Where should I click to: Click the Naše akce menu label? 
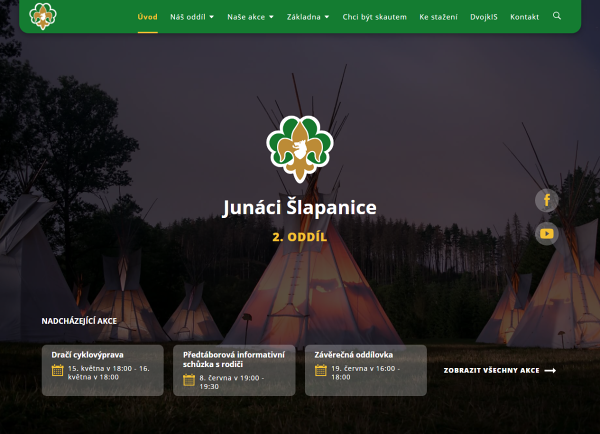coord(246,17)
